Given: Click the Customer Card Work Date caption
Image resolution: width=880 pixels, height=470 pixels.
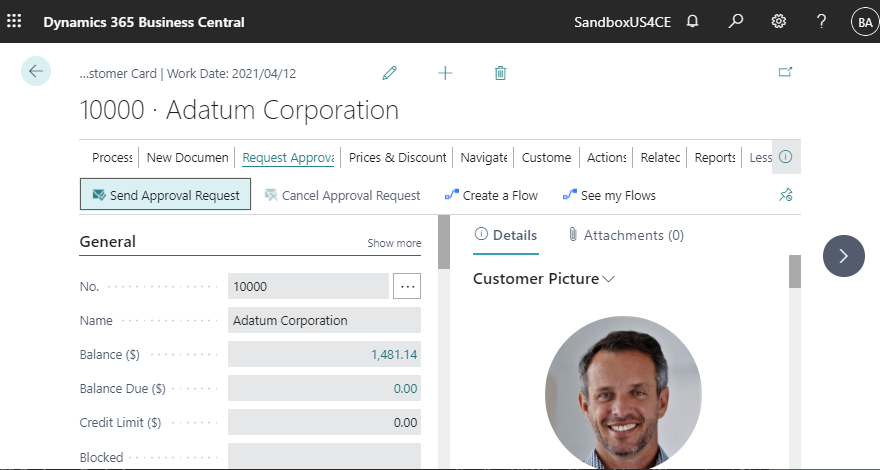Looking at the screenshot, I should coord(187,74).
